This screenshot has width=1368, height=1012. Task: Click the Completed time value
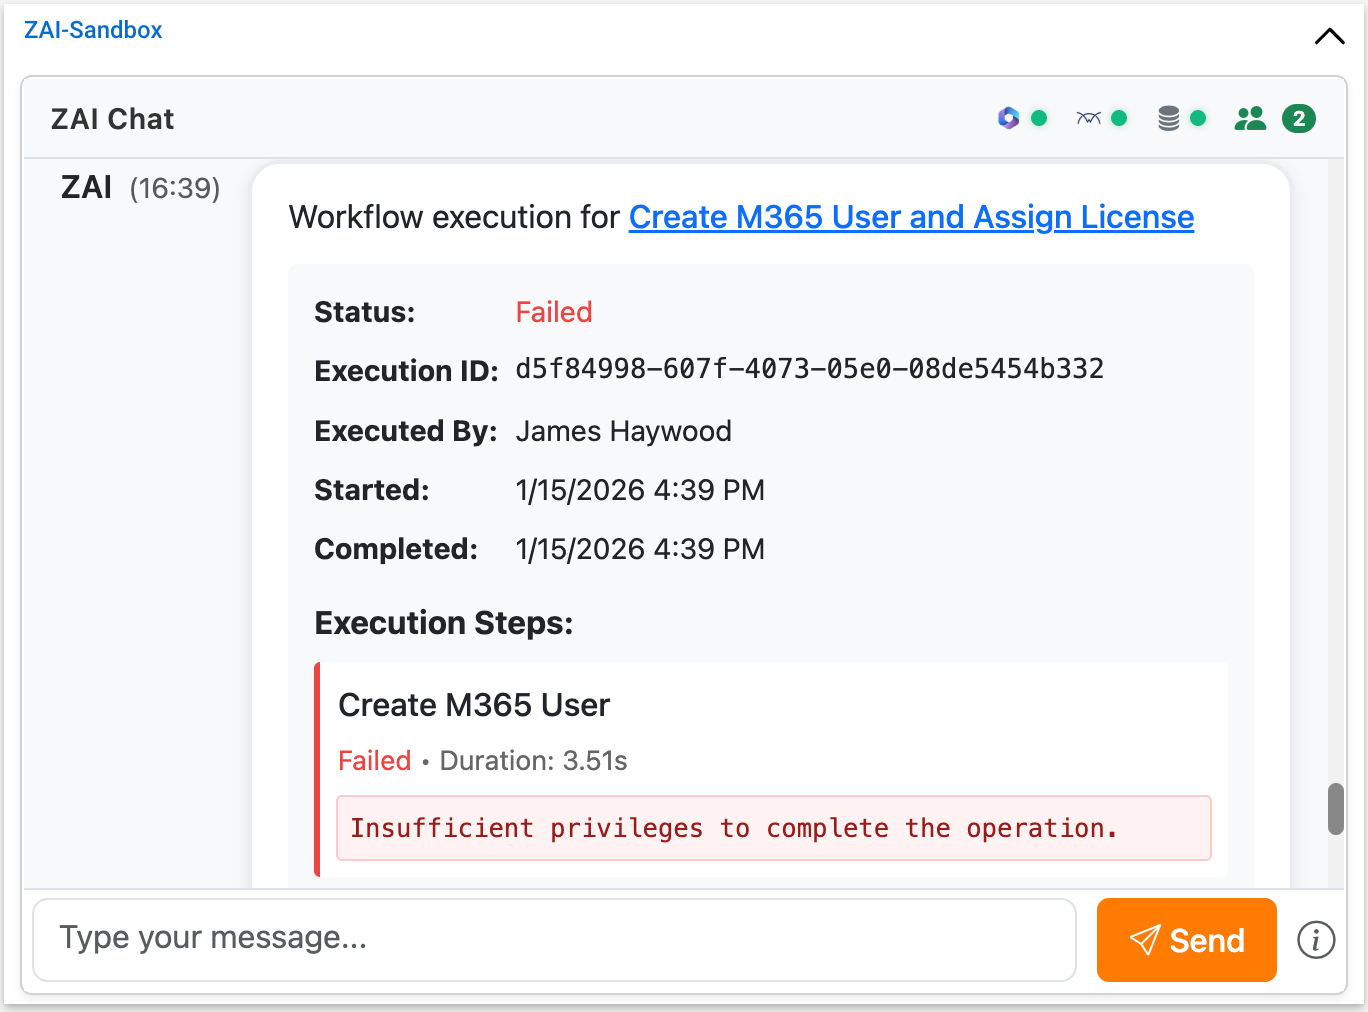click(640, 549)
